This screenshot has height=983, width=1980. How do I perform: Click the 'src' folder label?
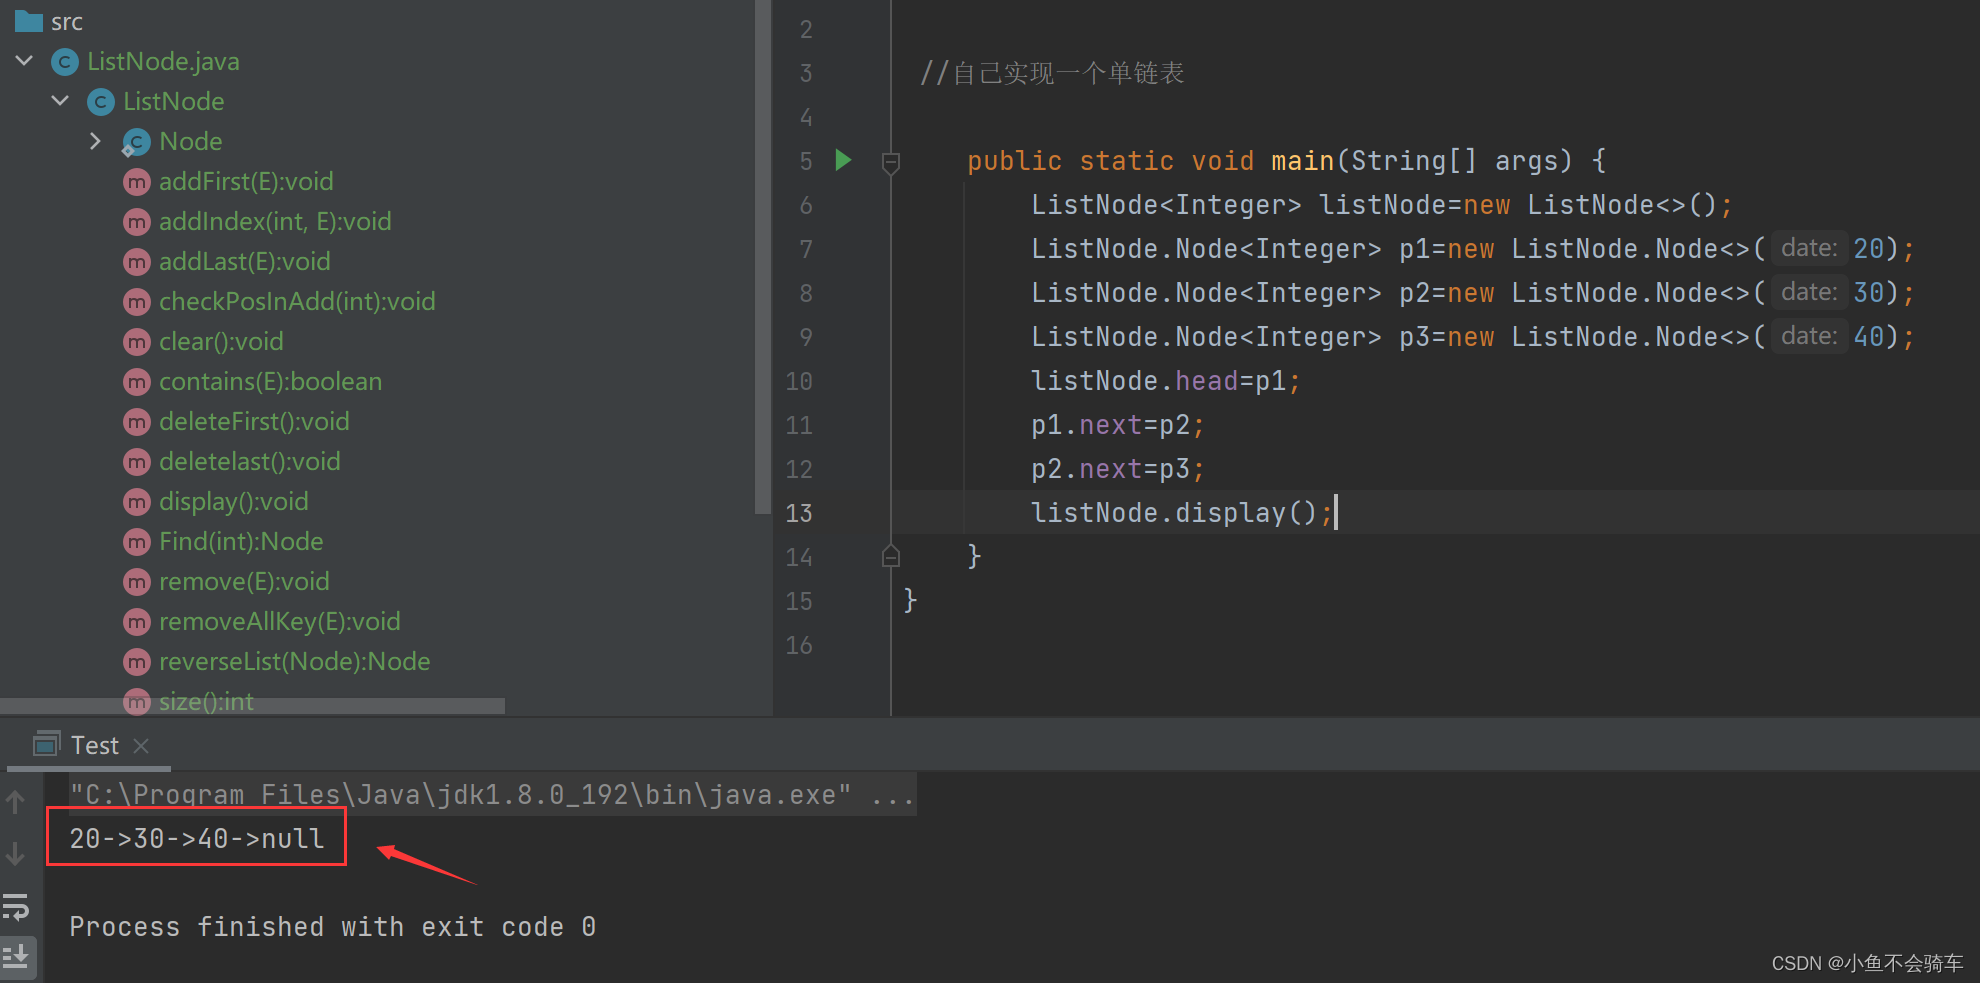click(67, 21)
